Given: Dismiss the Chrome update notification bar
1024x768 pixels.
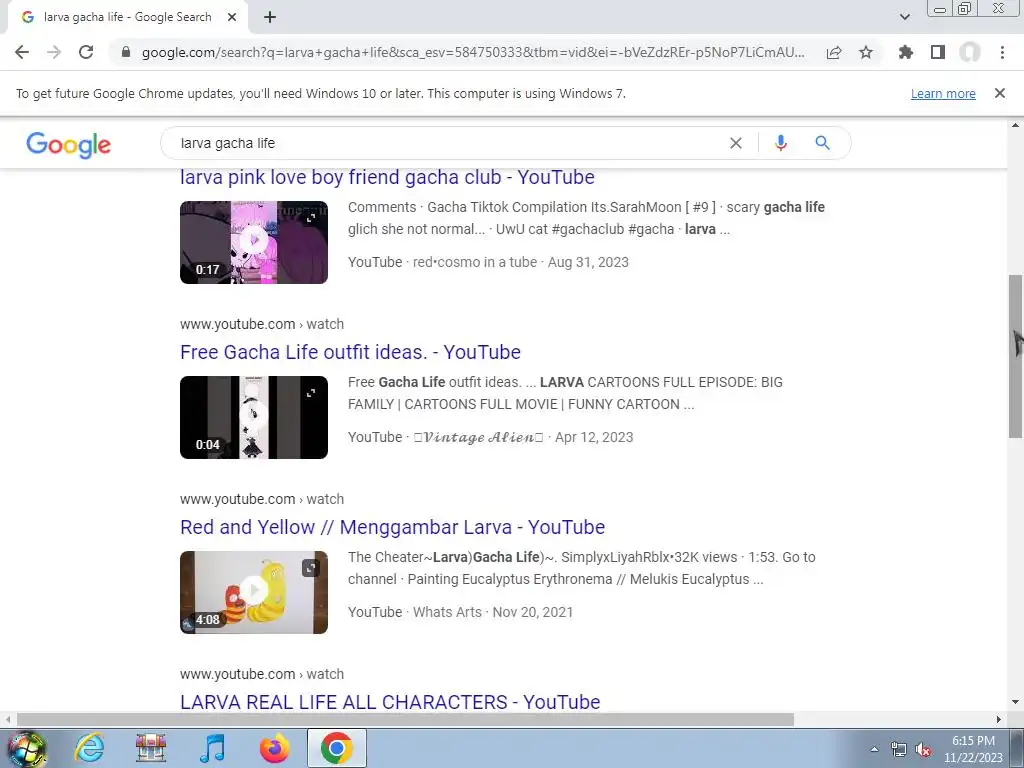Looking at the screenshot, I should 999,93.
